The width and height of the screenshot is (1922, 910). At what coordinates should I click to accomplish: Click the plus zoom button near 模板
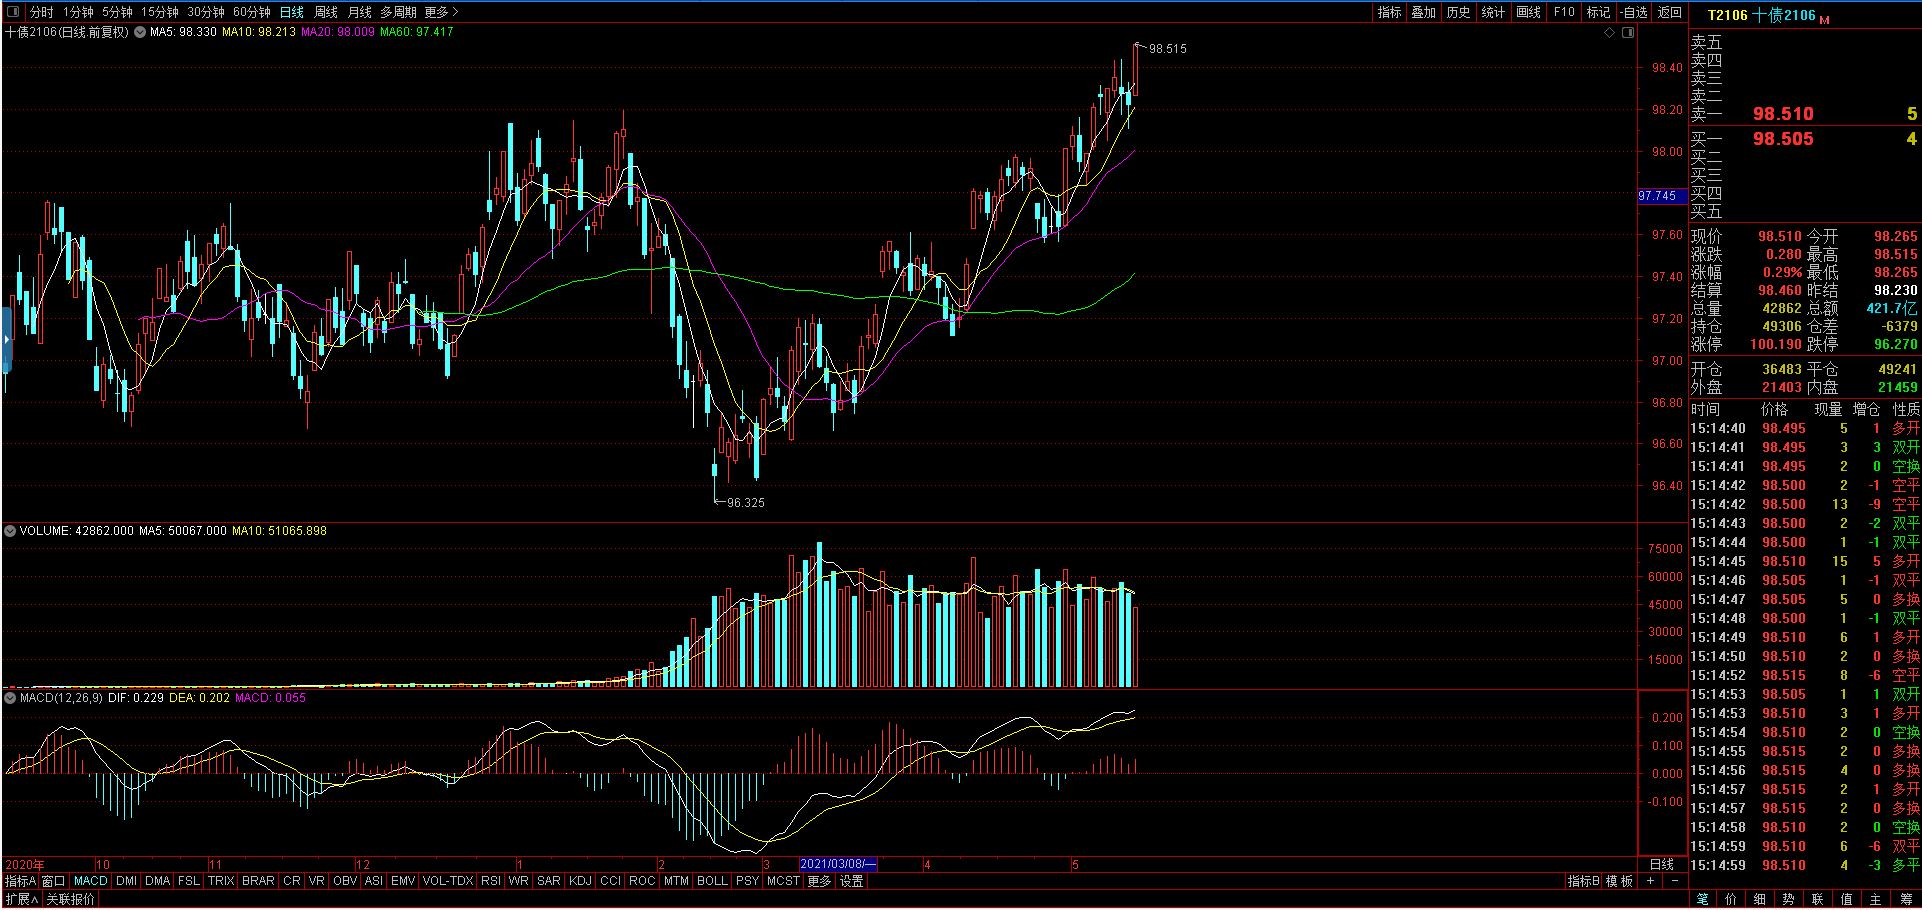[1651, 881]
